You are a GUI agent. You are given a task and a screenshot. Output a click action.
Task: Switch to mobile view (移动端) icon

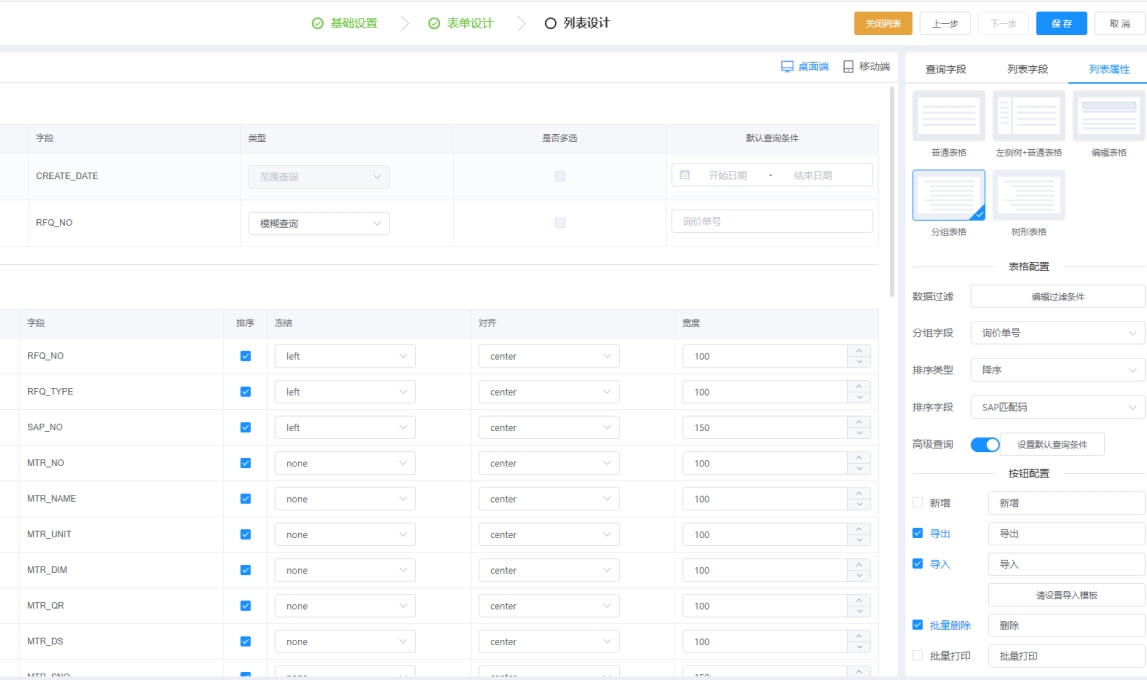(849, 67)
